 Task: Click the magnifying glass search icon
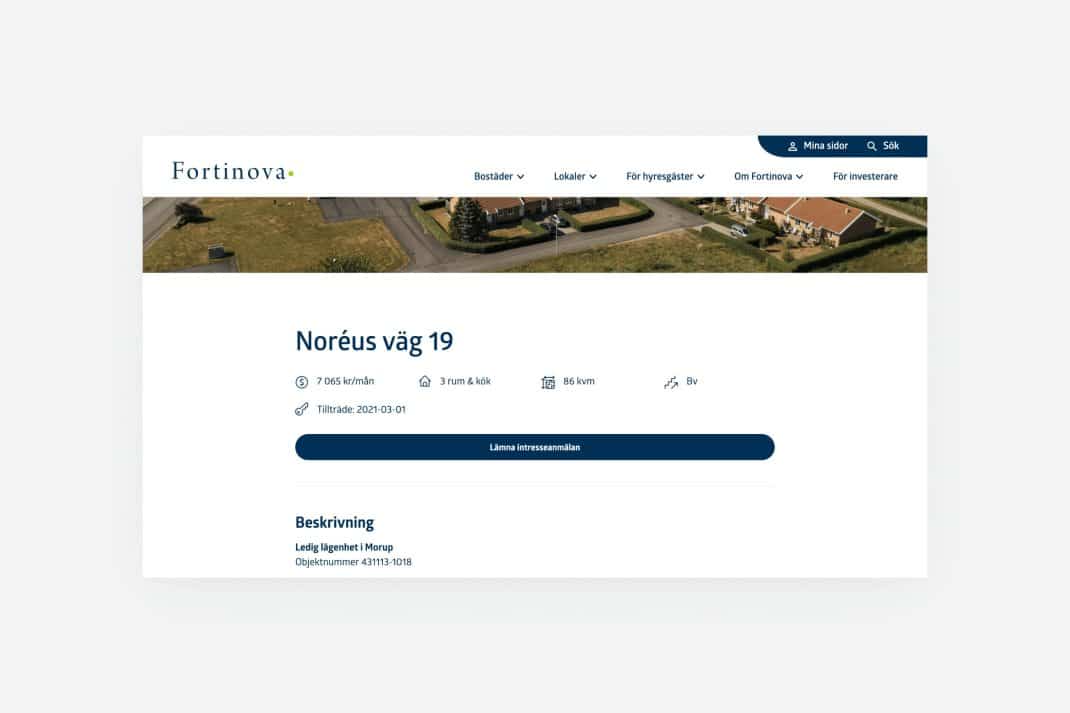click(x=871, y=146)
